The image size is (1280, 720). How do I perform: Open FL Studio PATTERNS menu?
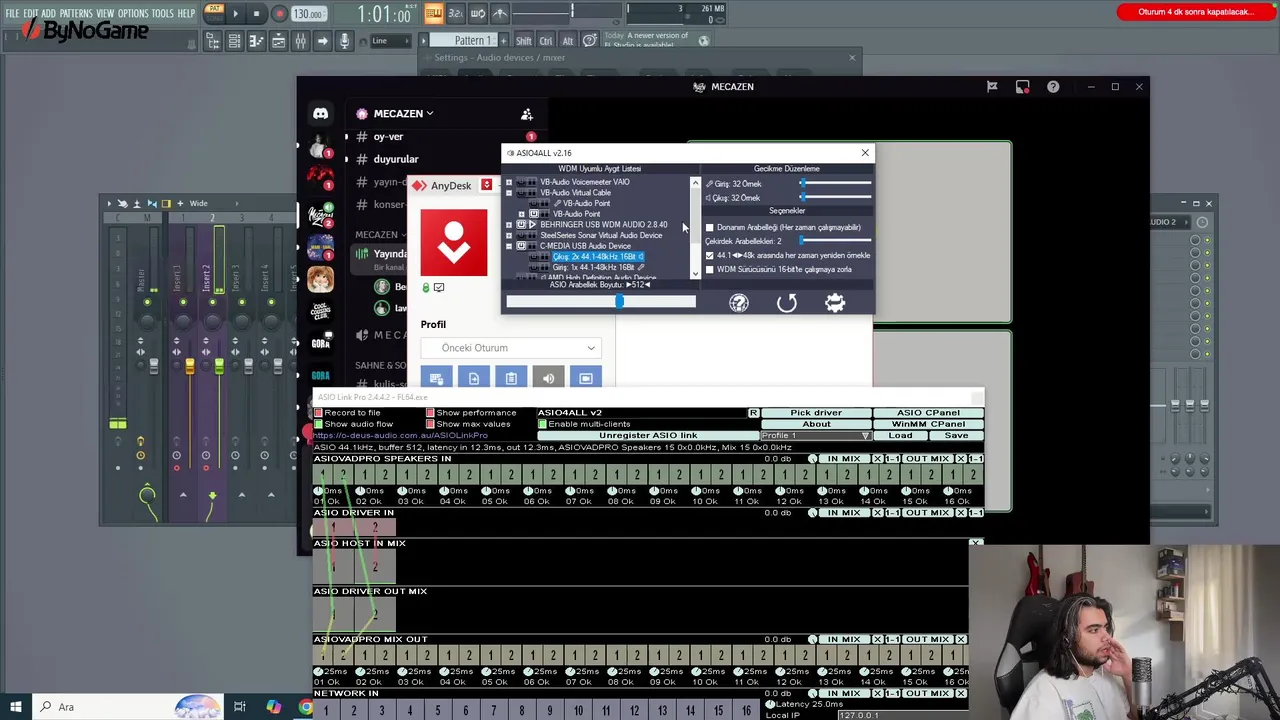coord(76,14)
